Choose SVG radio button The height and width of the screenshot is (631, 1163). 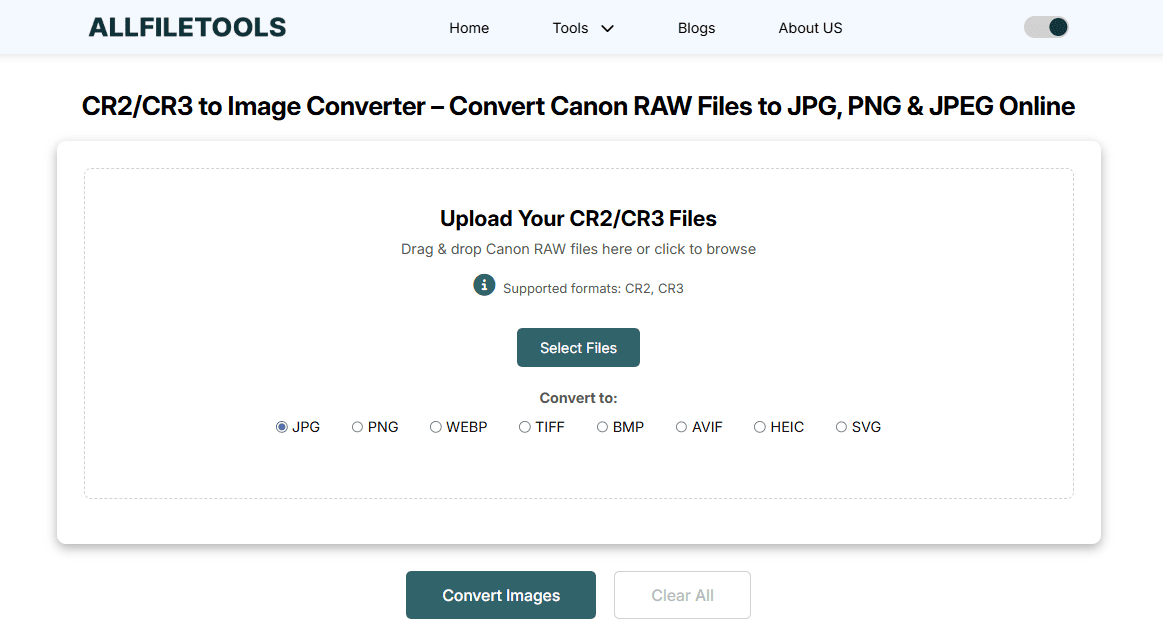[841, 427]
